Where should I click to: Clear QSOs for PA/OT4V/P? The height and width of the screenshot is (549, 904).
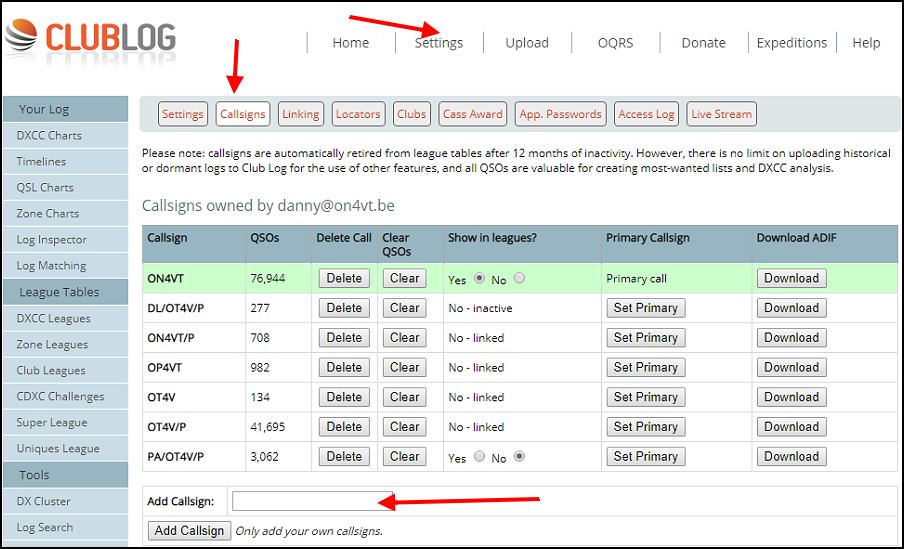405,456
